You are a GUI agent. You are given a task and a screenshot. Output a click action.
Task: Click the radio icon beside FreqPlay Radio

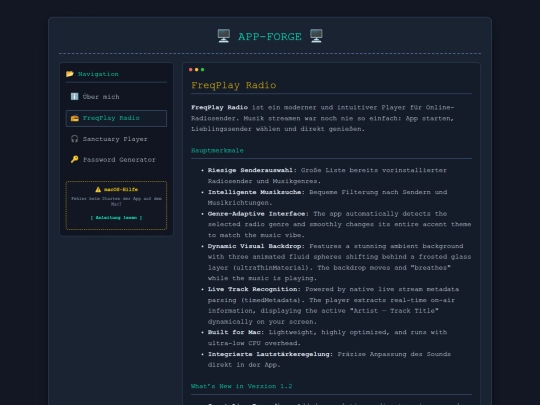(x=74, y=118)
